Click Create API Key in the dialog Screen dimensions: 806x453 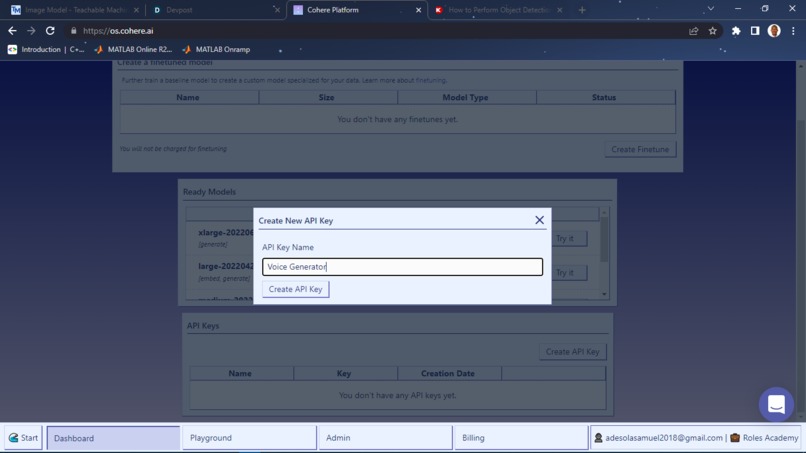click(296, 289)
